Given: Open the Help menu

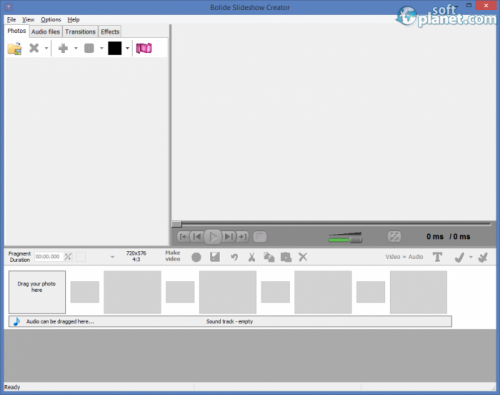Looking at the screenshot, I should (73, 20).
